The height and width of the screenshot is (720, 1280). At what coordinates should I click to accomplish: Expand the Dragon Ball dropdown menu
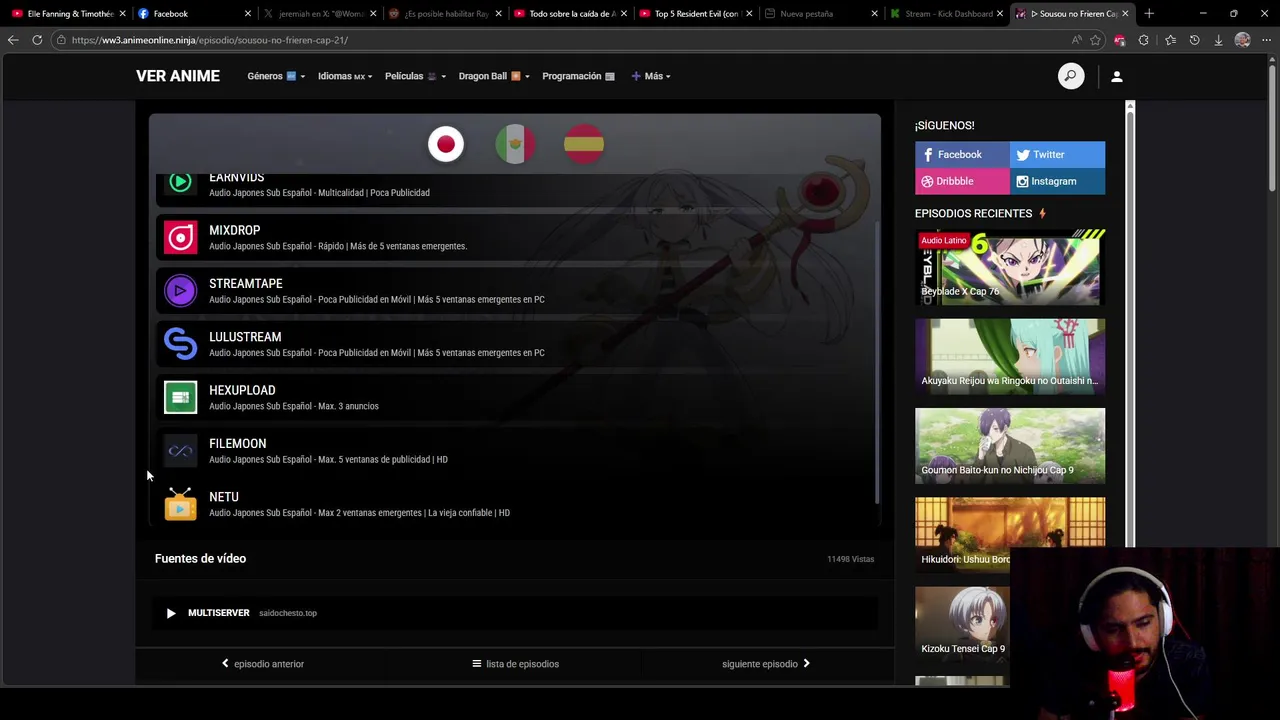pyautogui.click(x=494, y=76)
